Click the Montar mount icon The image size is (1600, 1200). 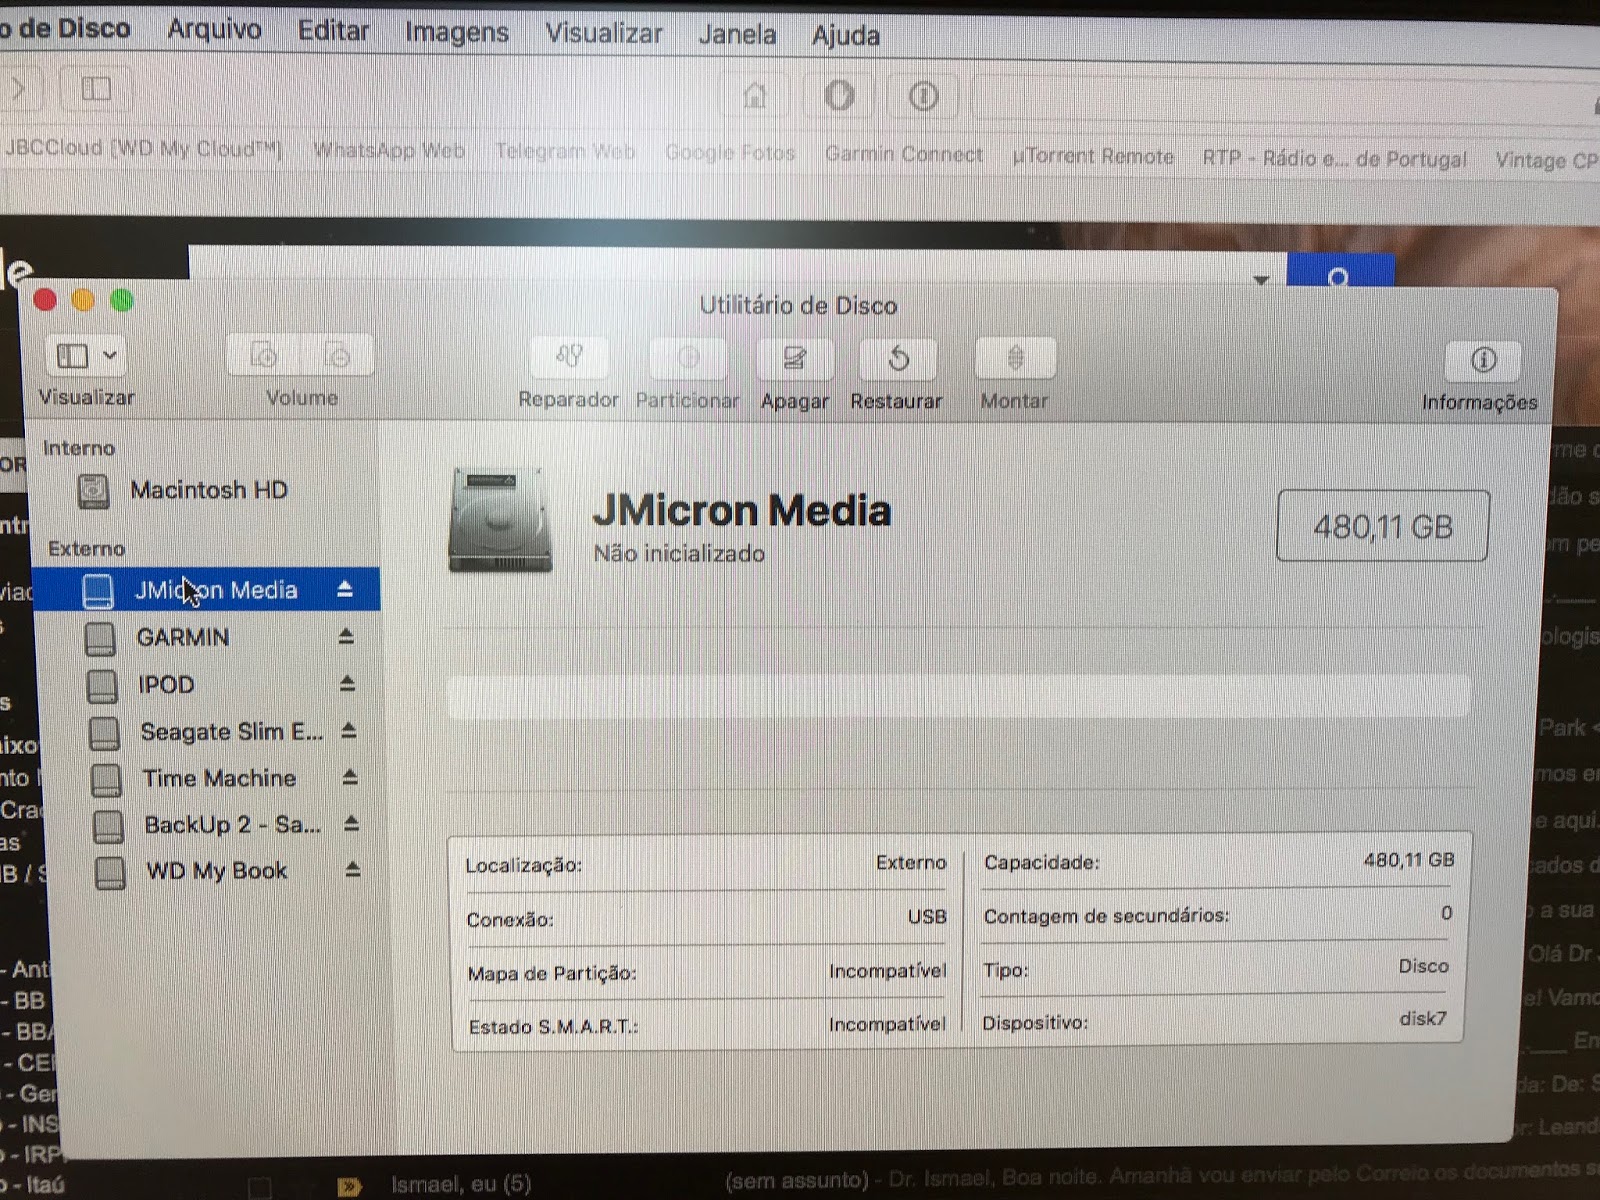coord(1014,359)
